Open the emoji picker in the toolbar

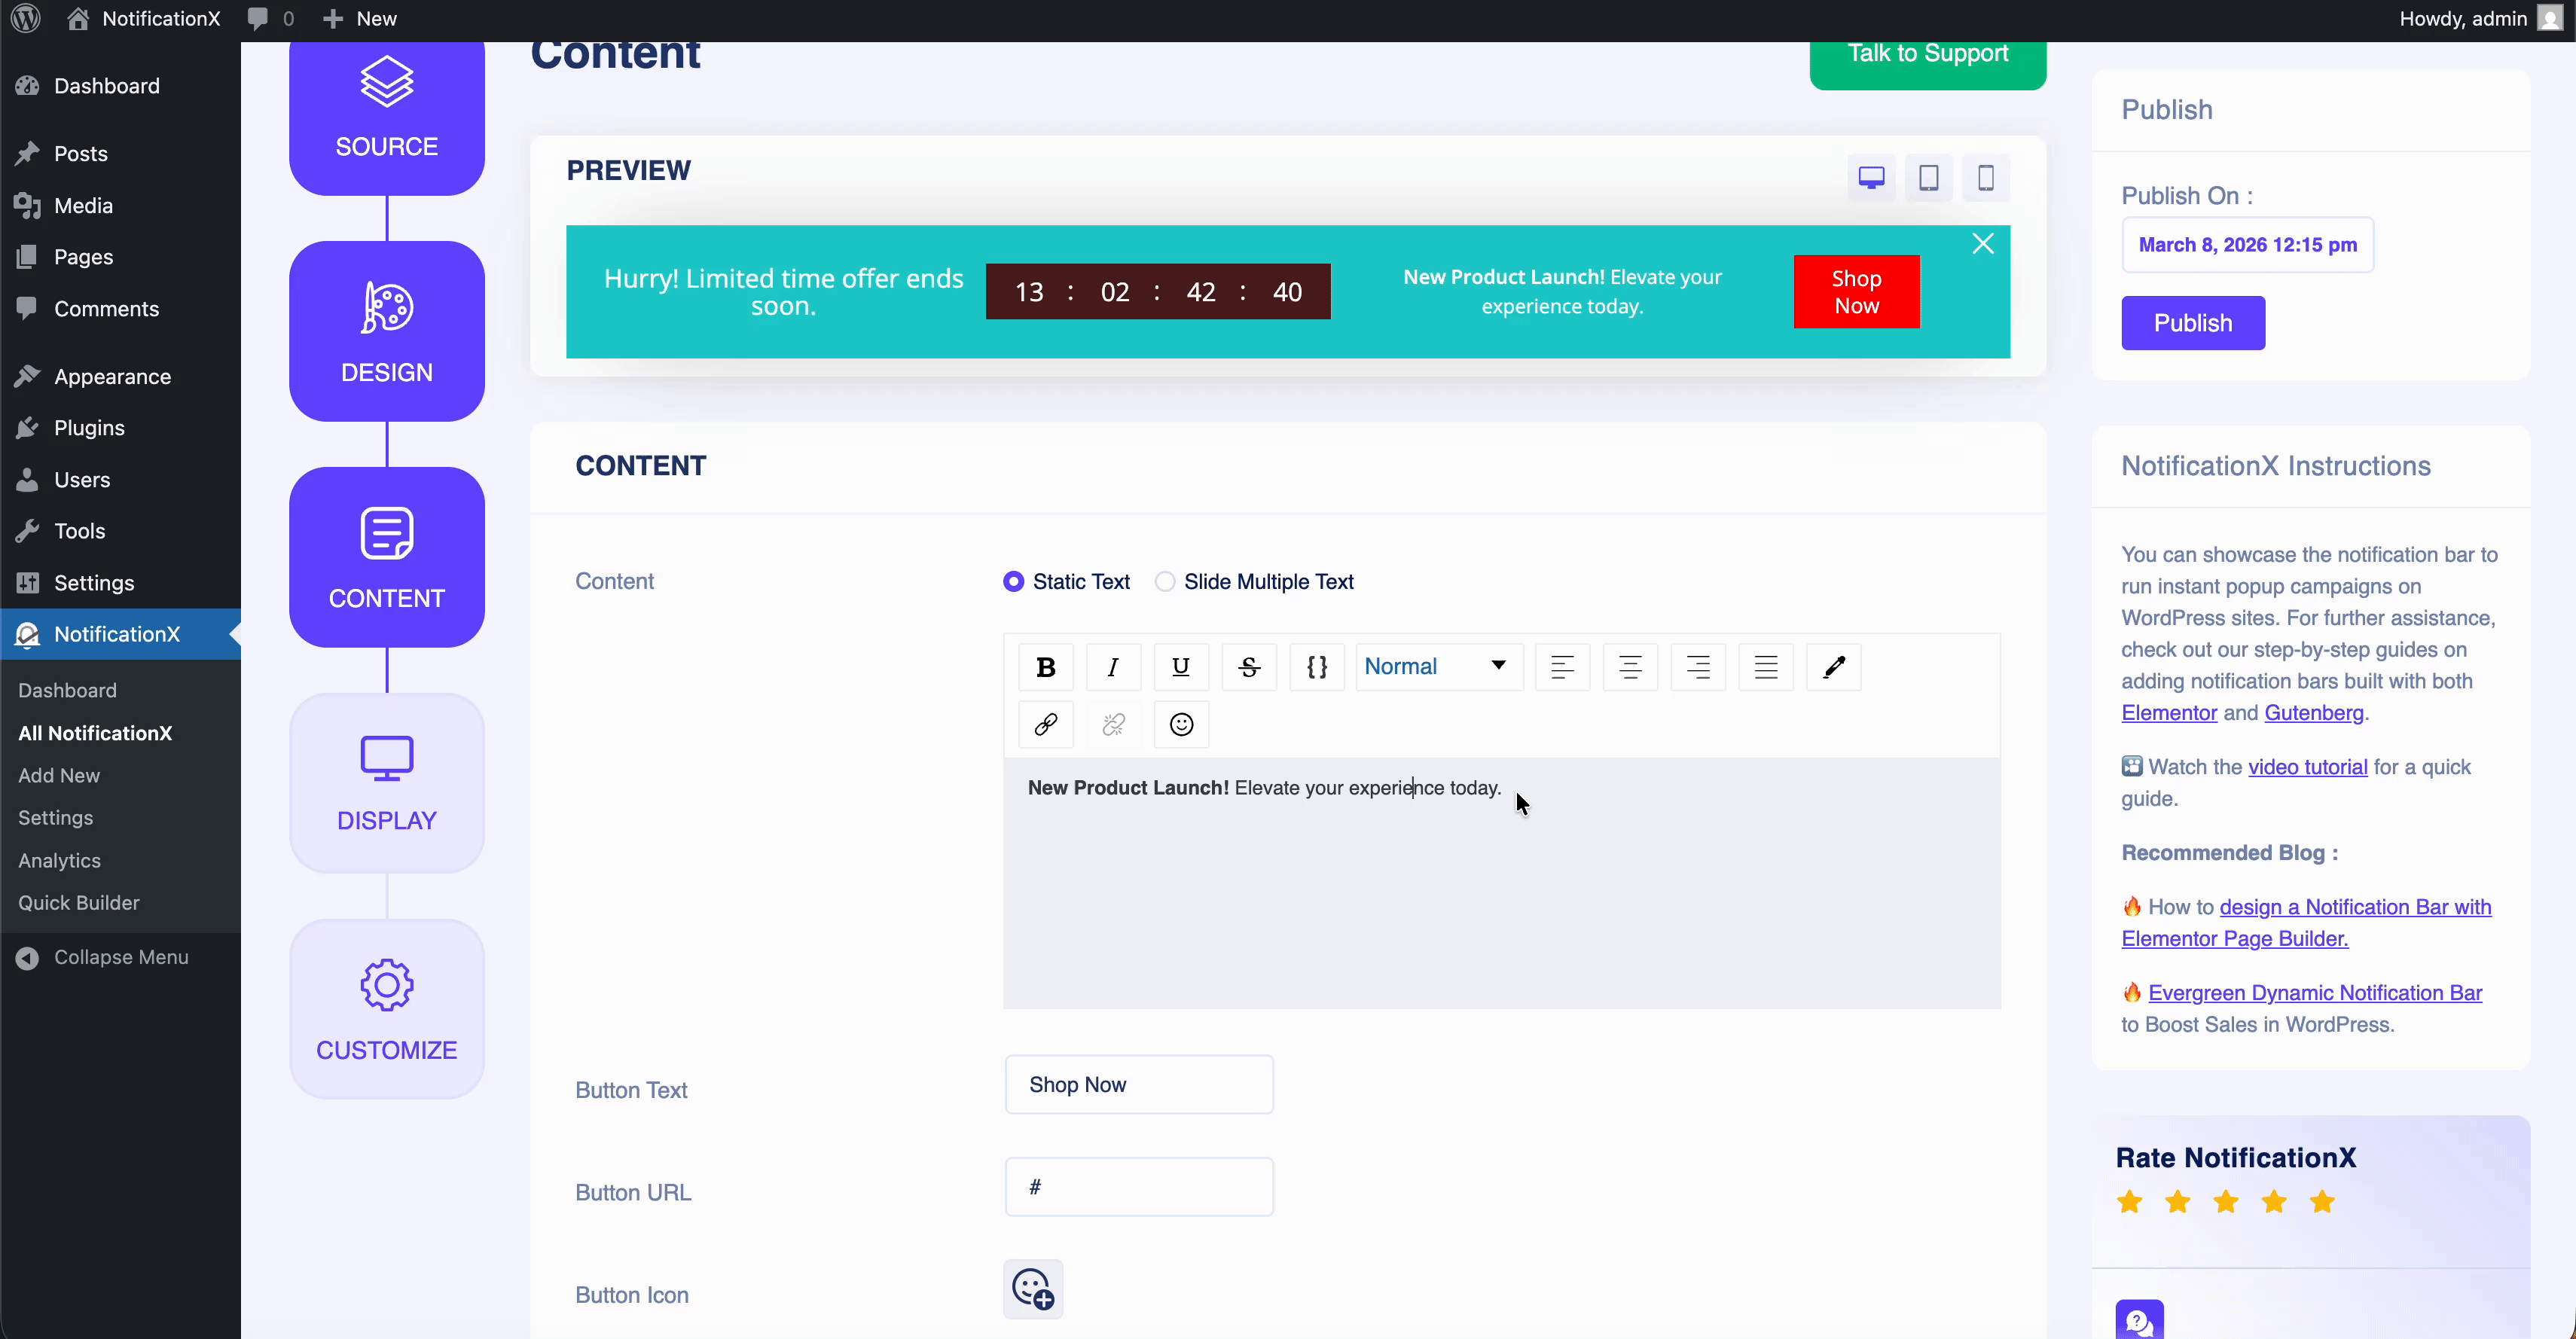click(1181, 724)
